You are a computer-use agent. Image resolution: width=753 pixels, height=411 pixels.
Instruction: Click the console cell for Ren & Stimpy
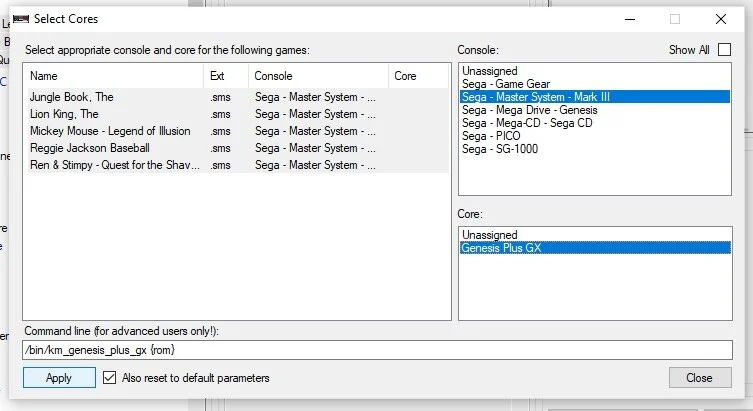(x=316, y=165)
